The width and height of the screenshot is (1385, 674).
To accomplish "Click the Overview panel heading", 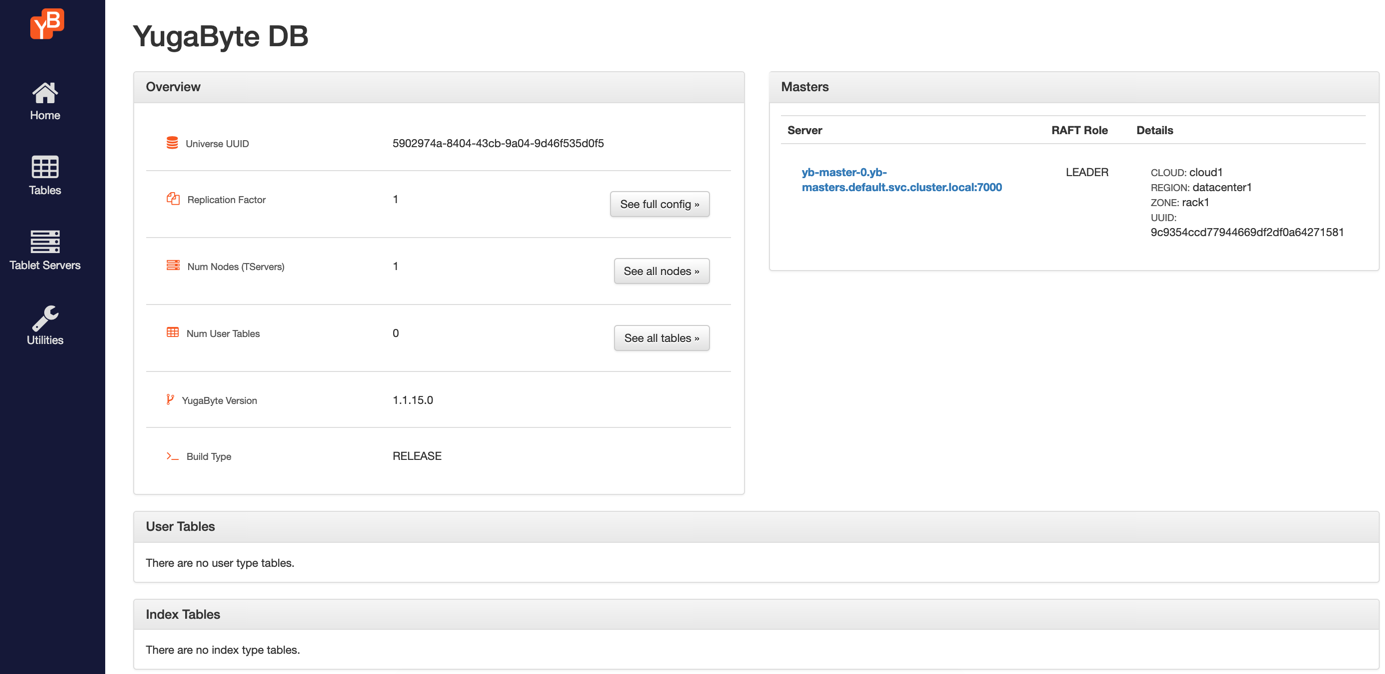I will [x=173, y=87].
